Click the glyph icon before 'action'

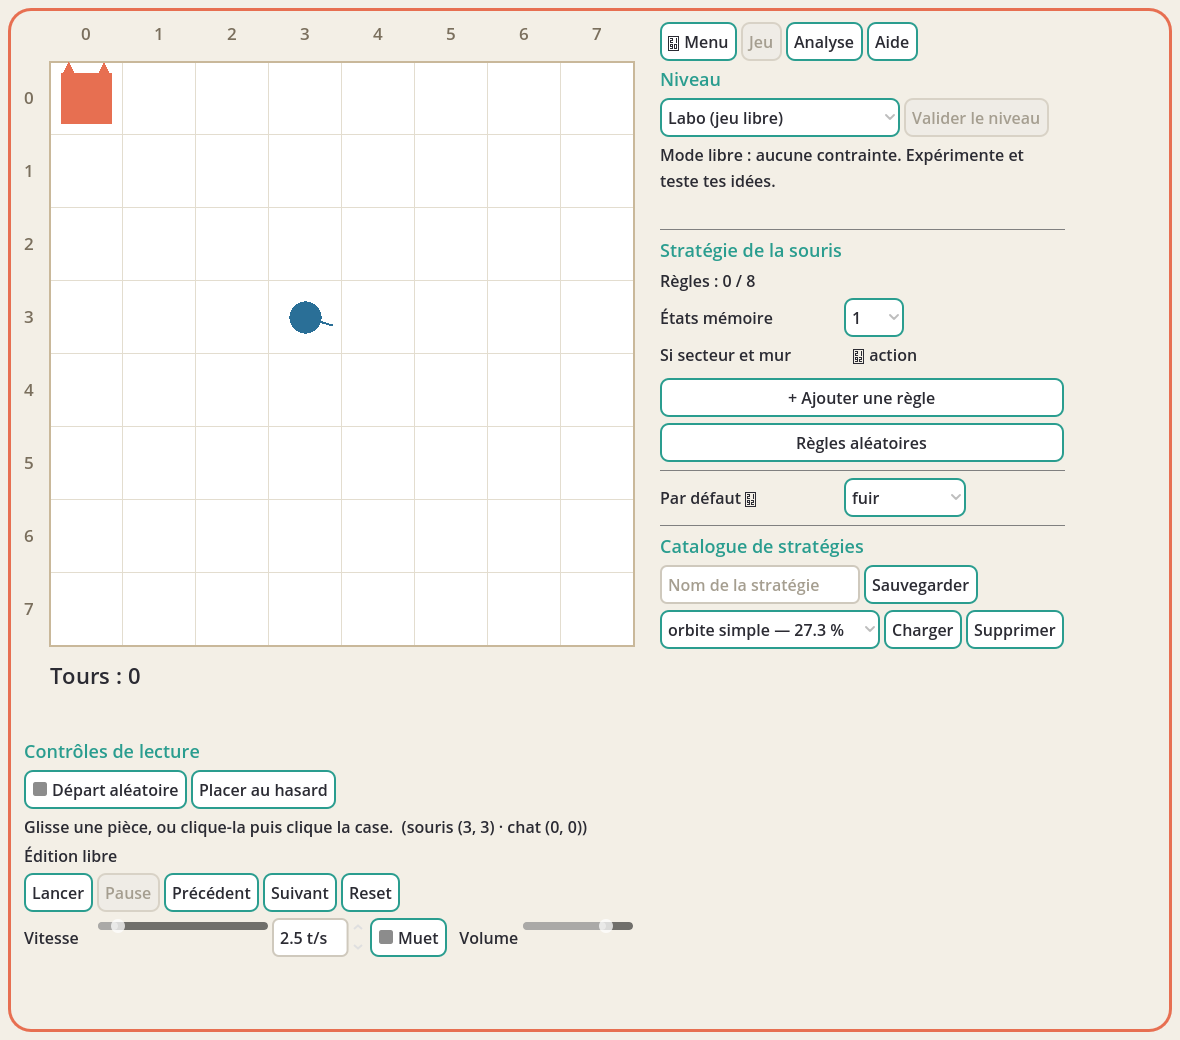pyautogui.click(x=858, y=356)
